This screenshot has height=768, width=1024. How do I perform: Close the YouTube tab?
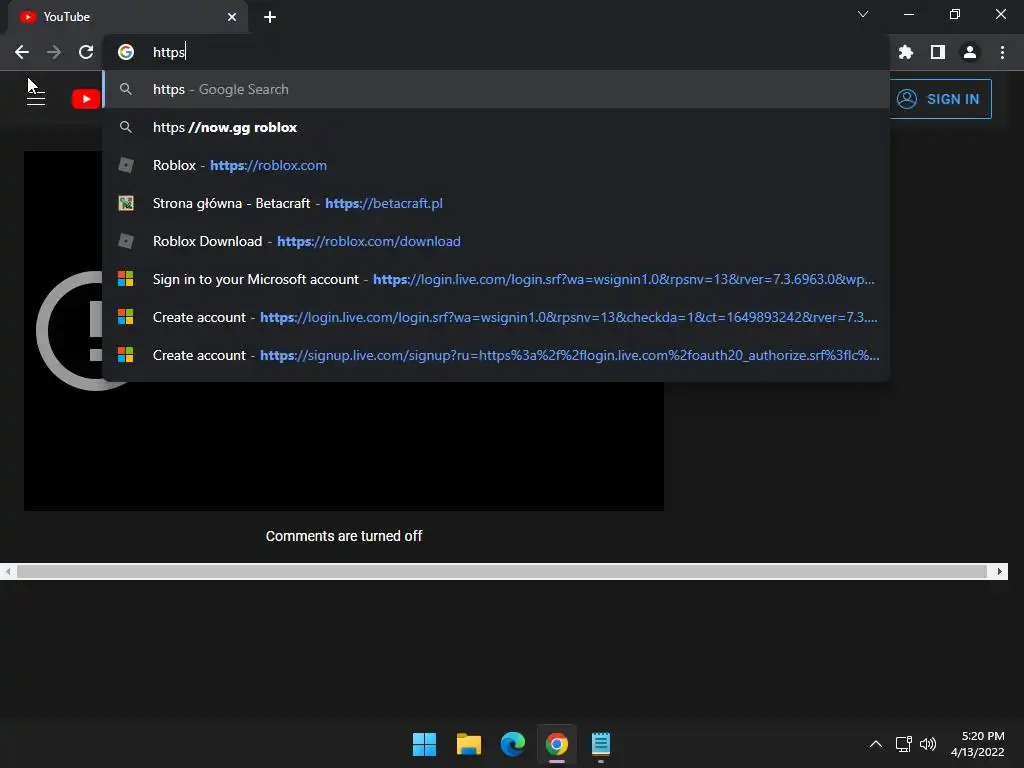point(232,17)
